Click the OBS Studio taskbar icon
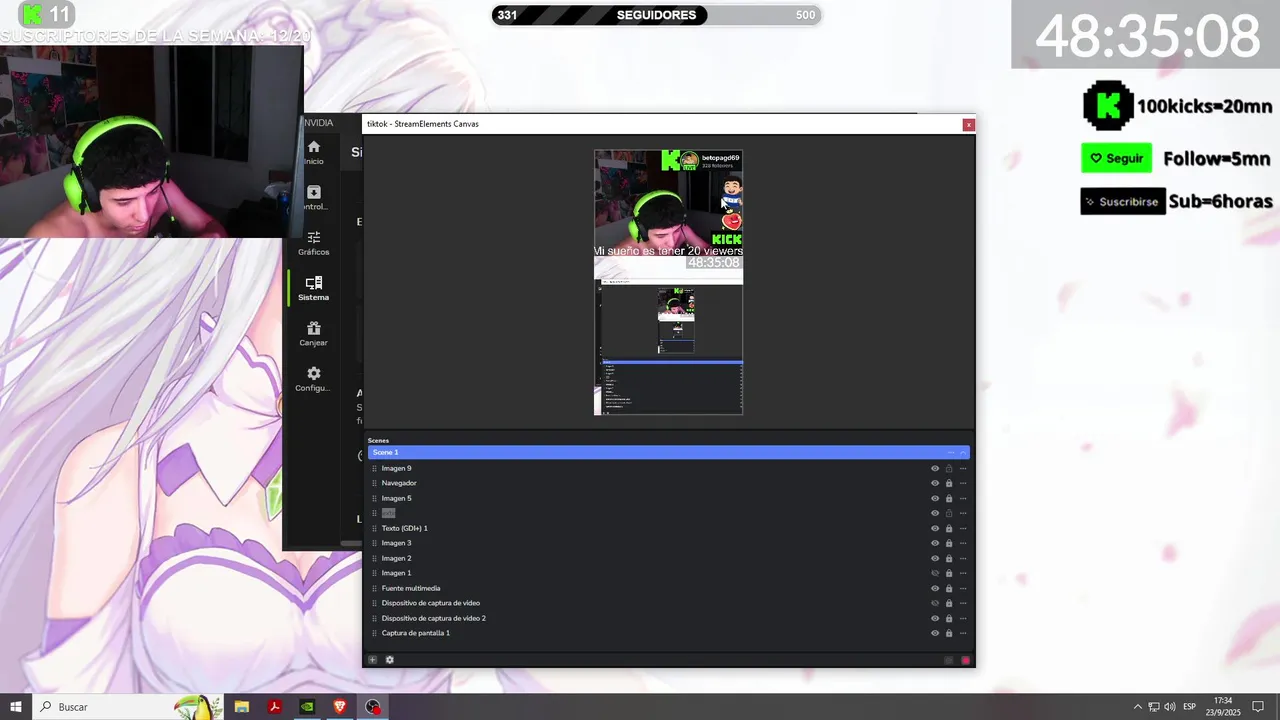The image size is (1280, 720). [373, 706]
